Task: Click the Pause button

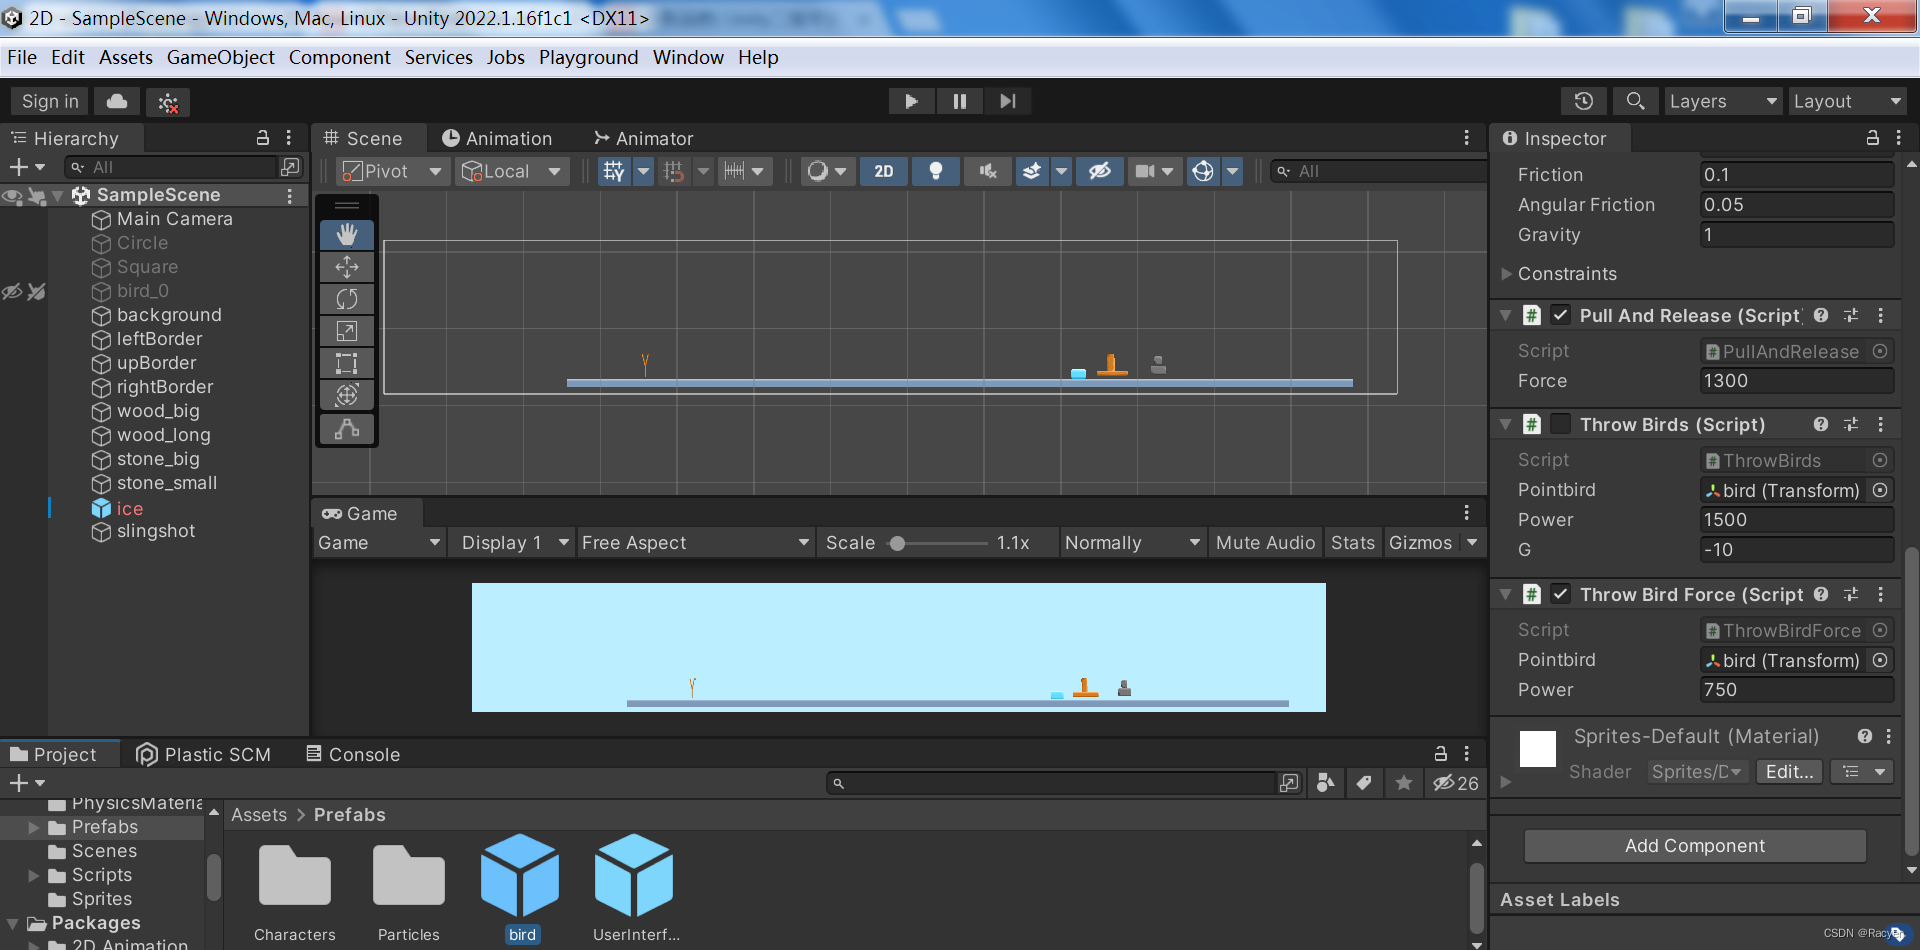Action: [959, 101]
